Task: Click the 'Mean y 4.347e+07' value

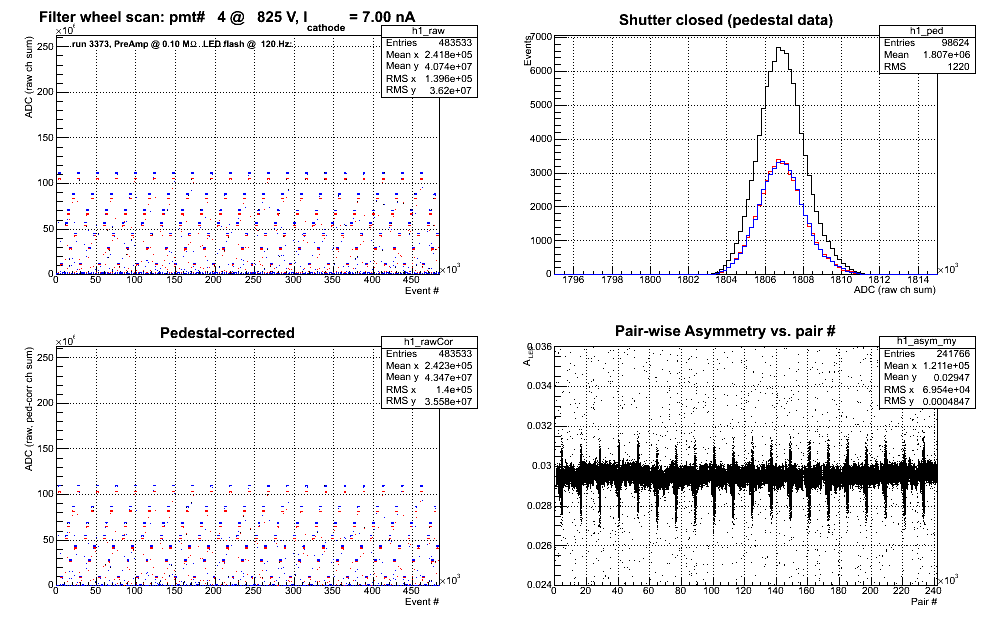Action: (429, 377)
